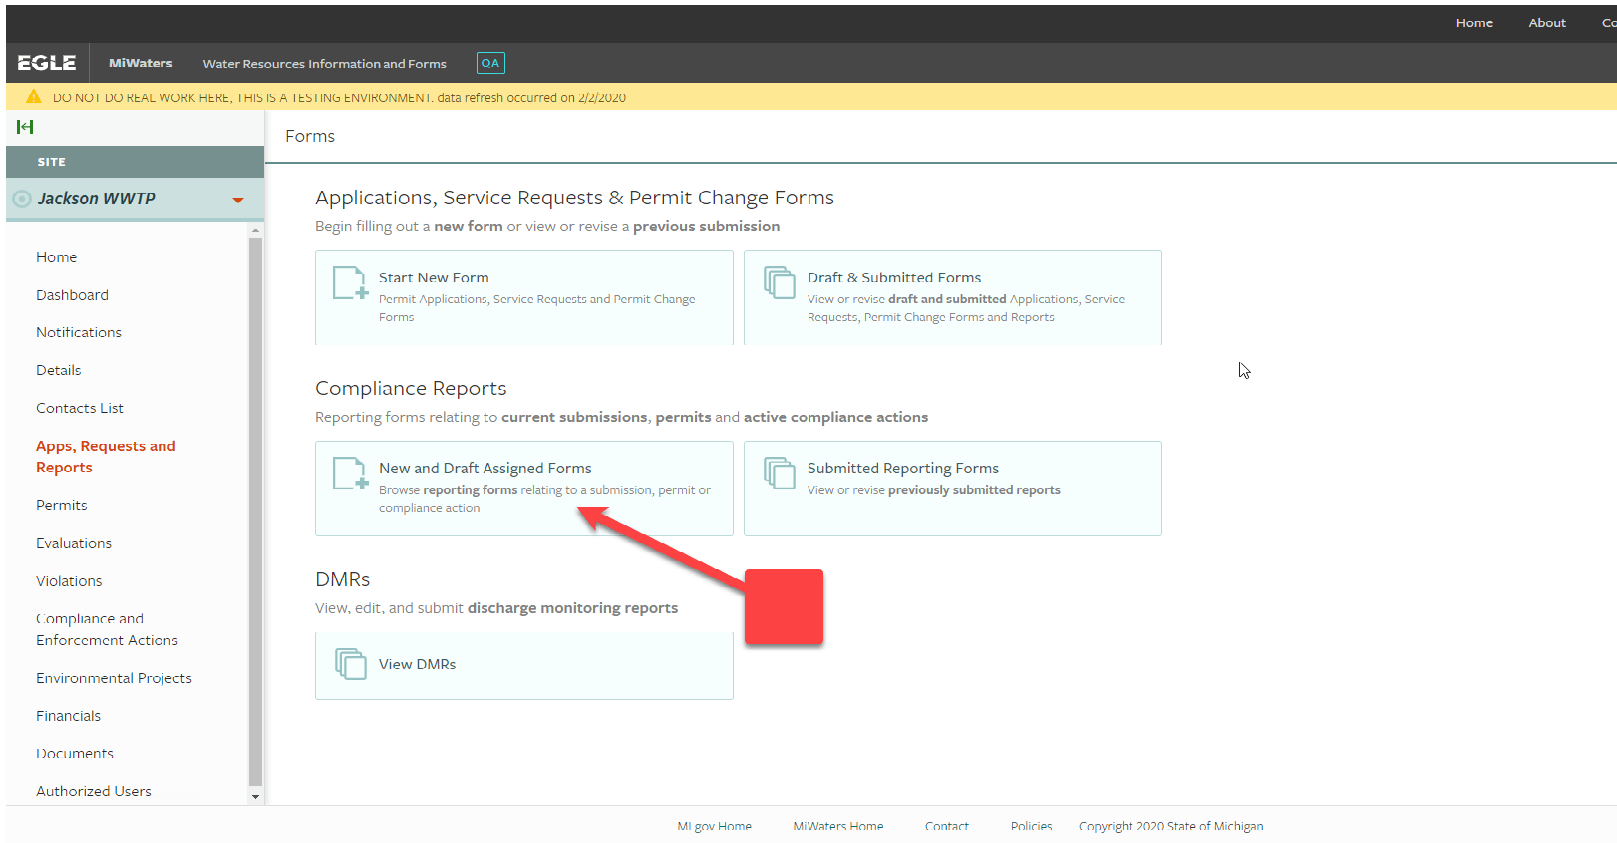The height and width of the screenshot is (843, 1617).
Task: Click the Submitted Reporting Forms icon
Action: 779,472
